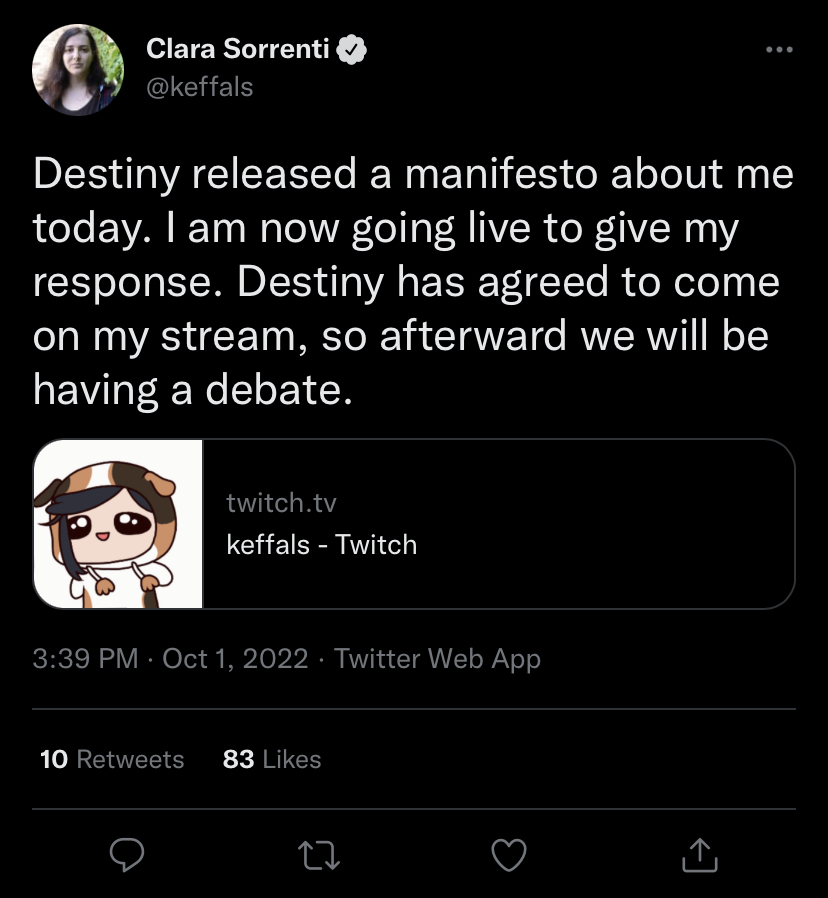
Task: Open the Twitter Web App source link
Action: [x=437, y=659]
